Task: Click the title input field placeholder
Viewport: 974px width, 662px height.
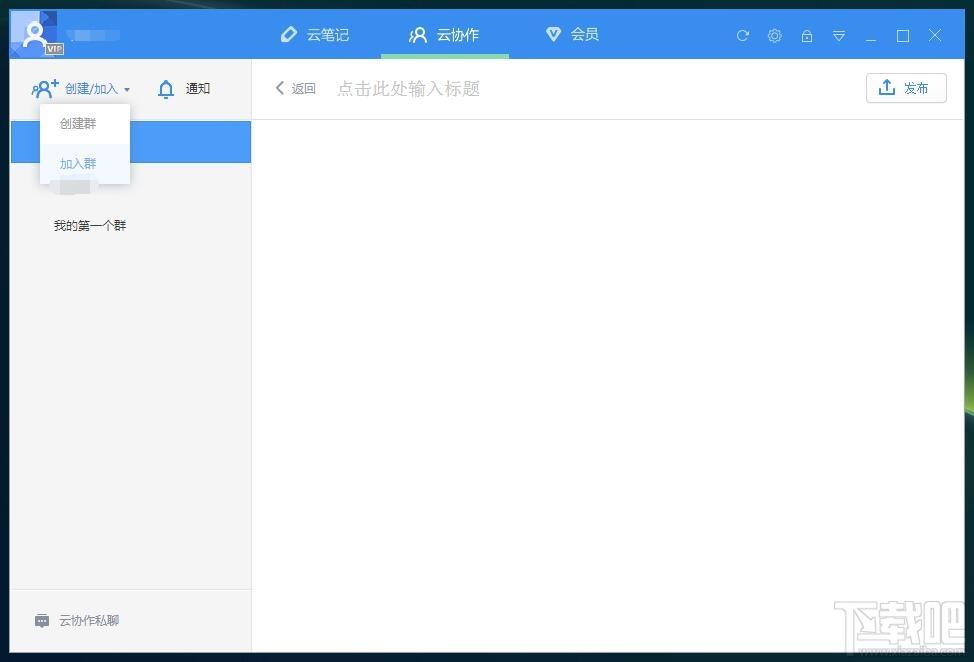Action: click(x=408, y=88)
